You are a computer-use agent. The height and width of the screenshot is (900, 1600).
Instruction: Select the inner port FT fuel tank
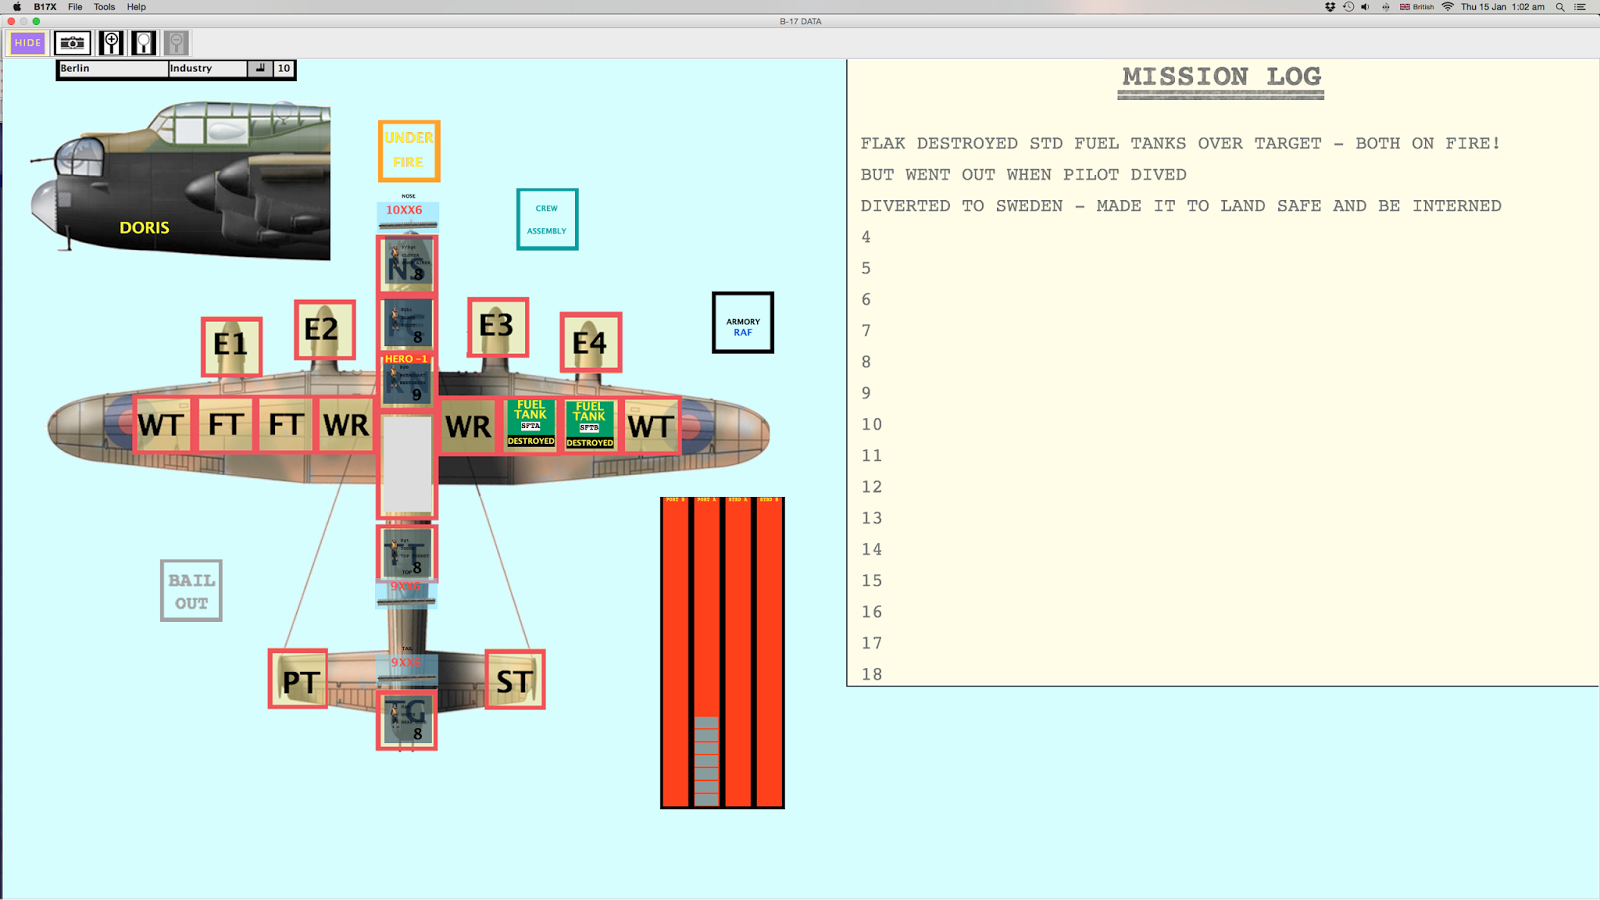click(x=285, y=425)
